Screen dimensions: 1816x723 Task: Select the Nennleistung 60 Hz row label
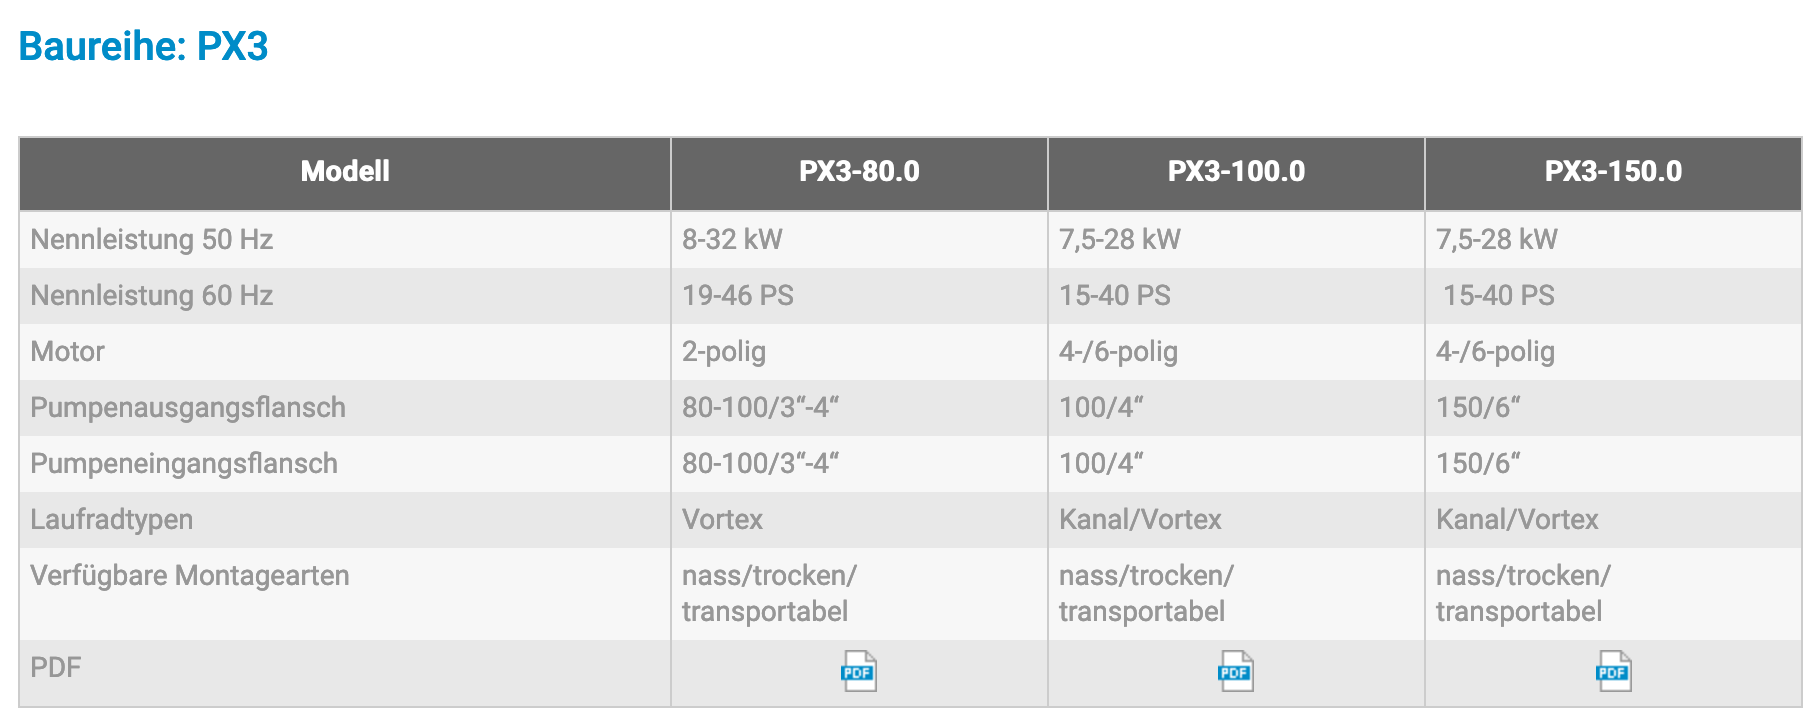[152, 295]
